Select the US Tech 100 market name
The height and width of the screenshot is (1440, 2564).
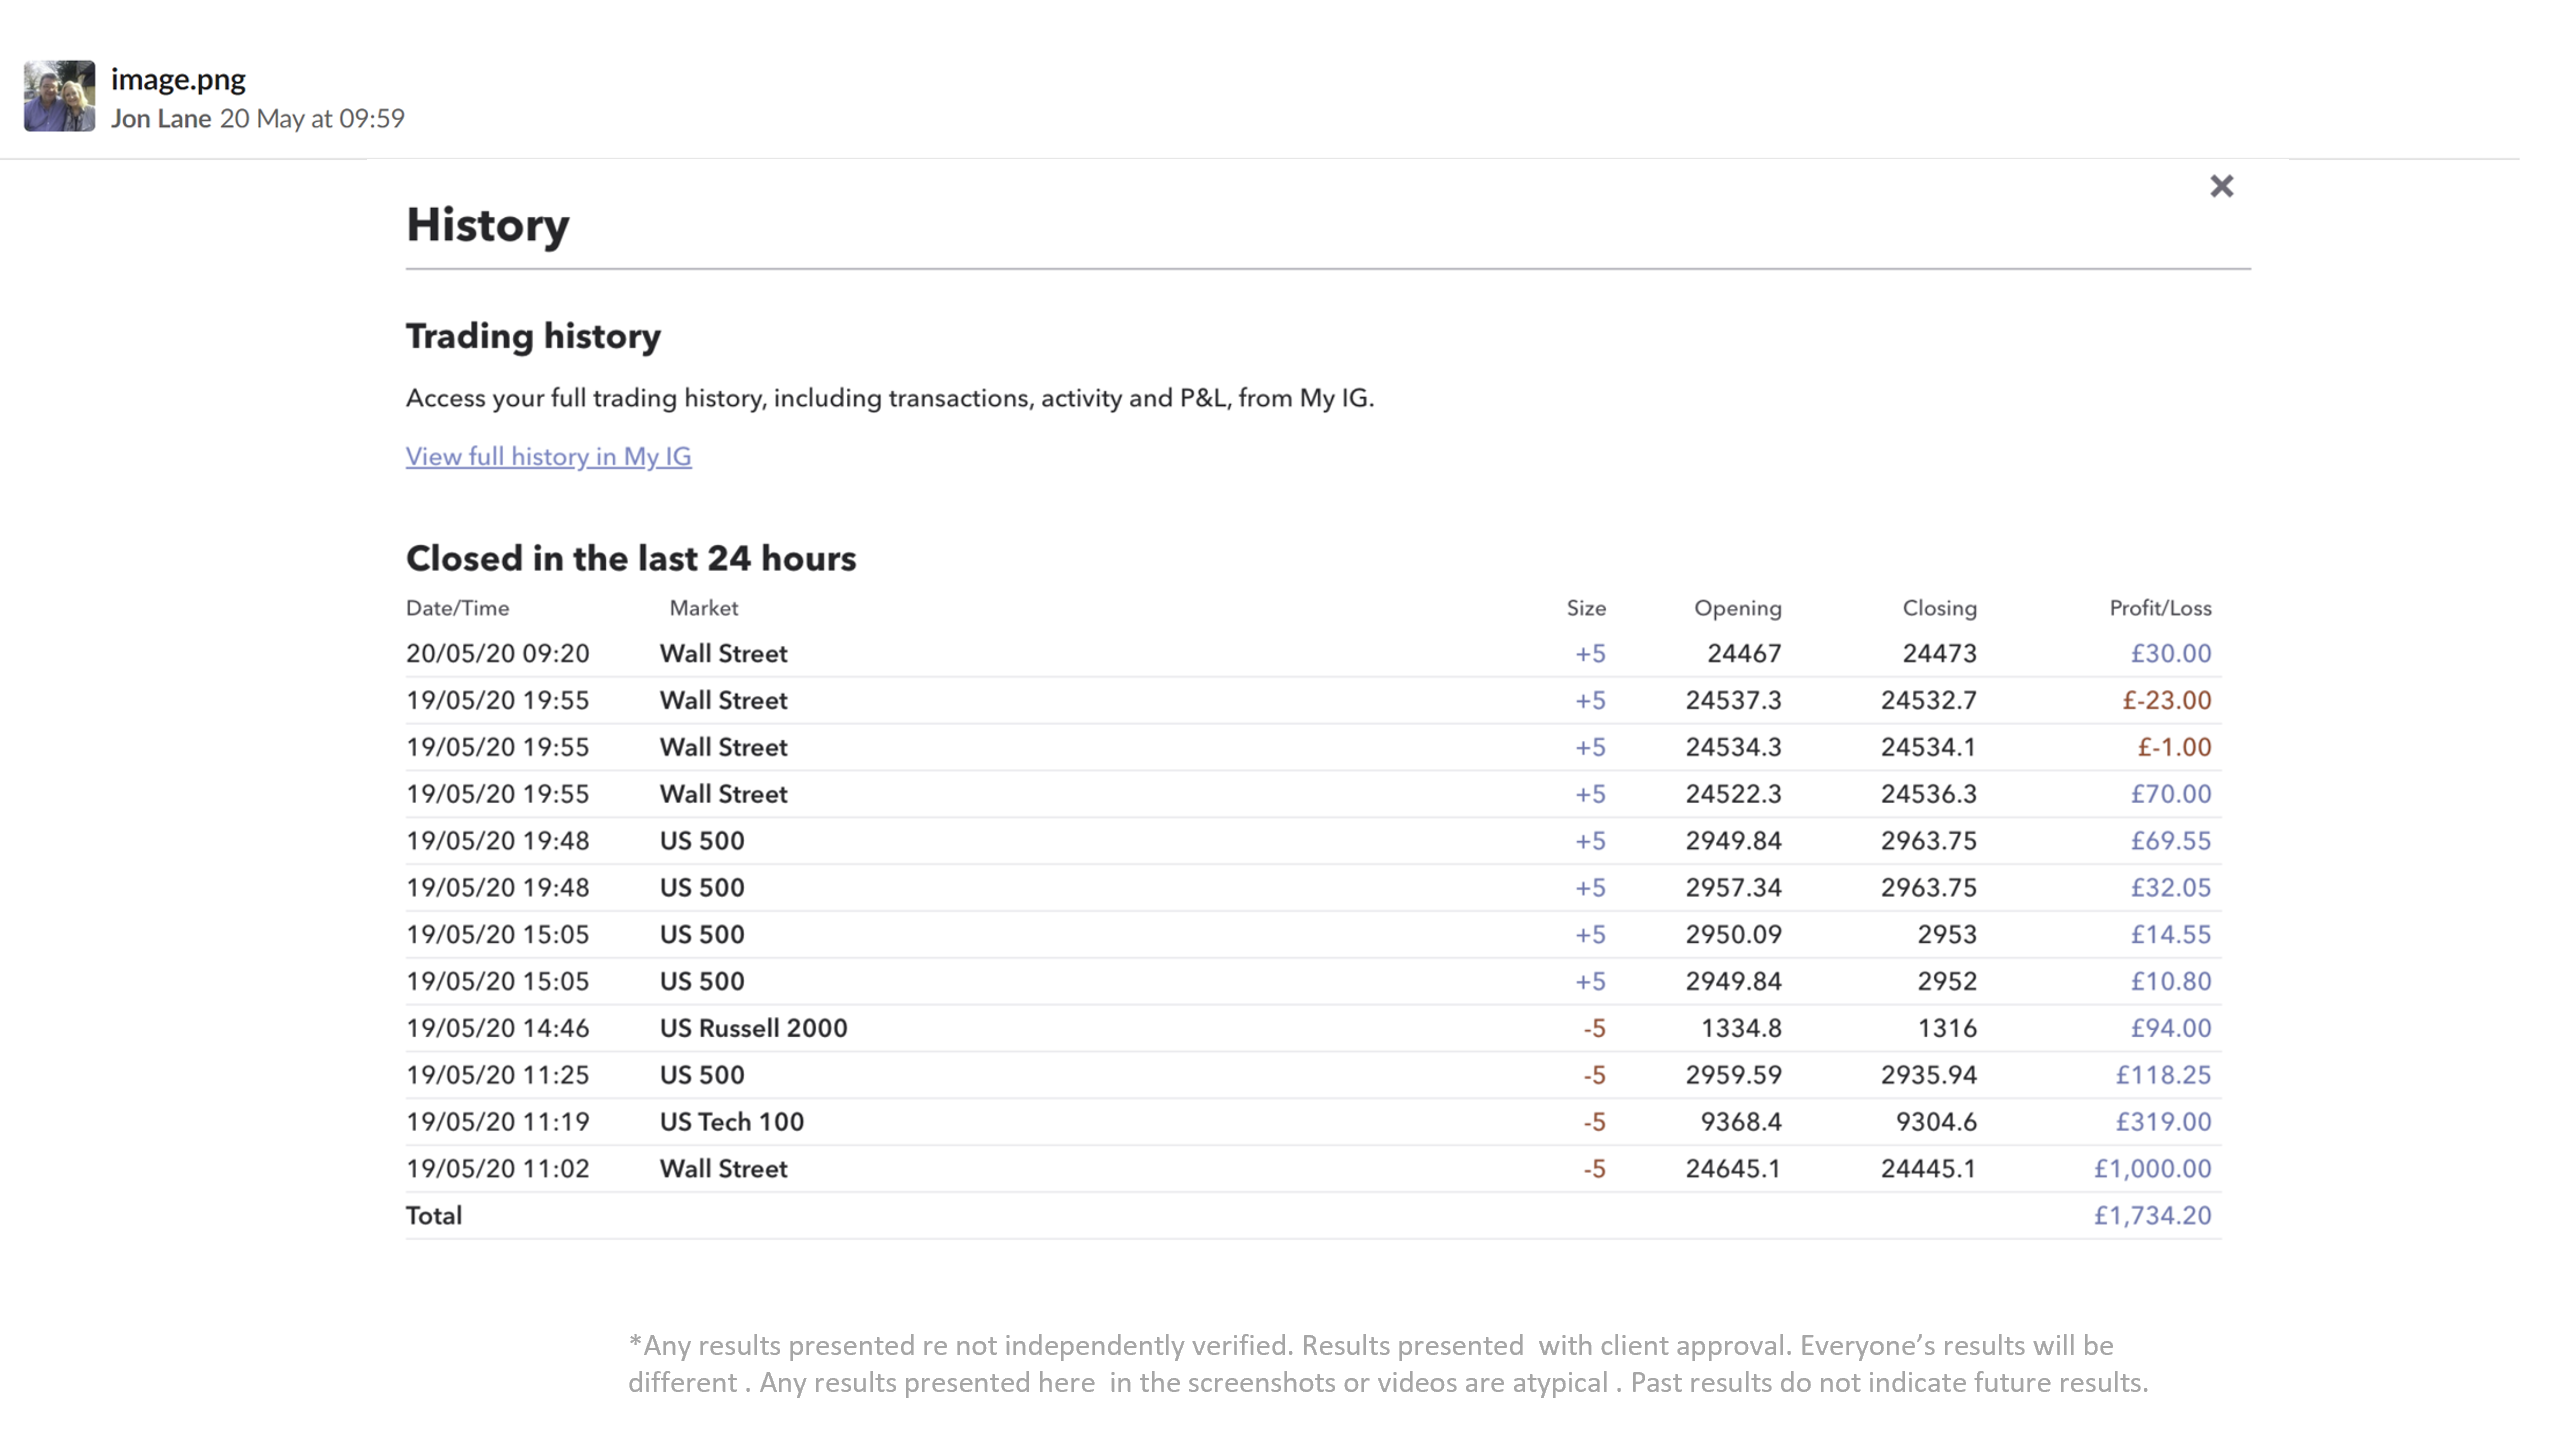pos(731,1122)
